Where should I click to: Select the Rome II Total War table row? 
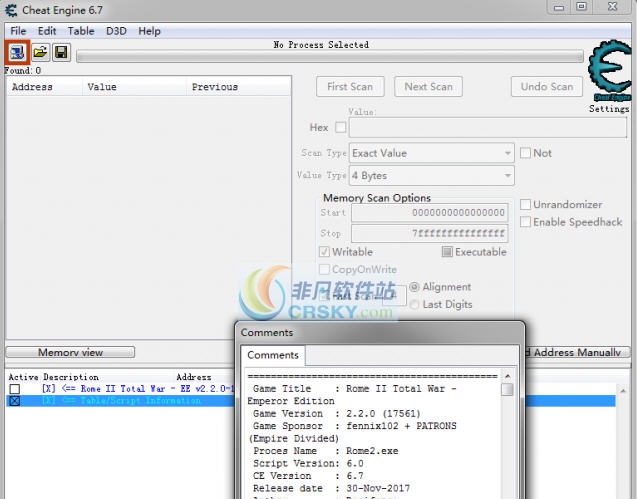coord(121,389)
